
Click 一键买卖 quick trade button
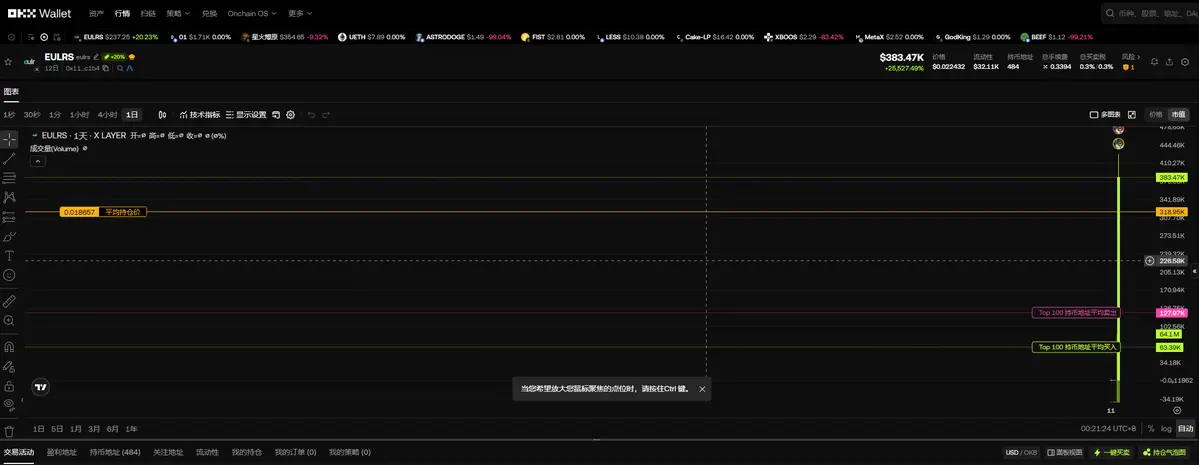[x=1112, y=453]
